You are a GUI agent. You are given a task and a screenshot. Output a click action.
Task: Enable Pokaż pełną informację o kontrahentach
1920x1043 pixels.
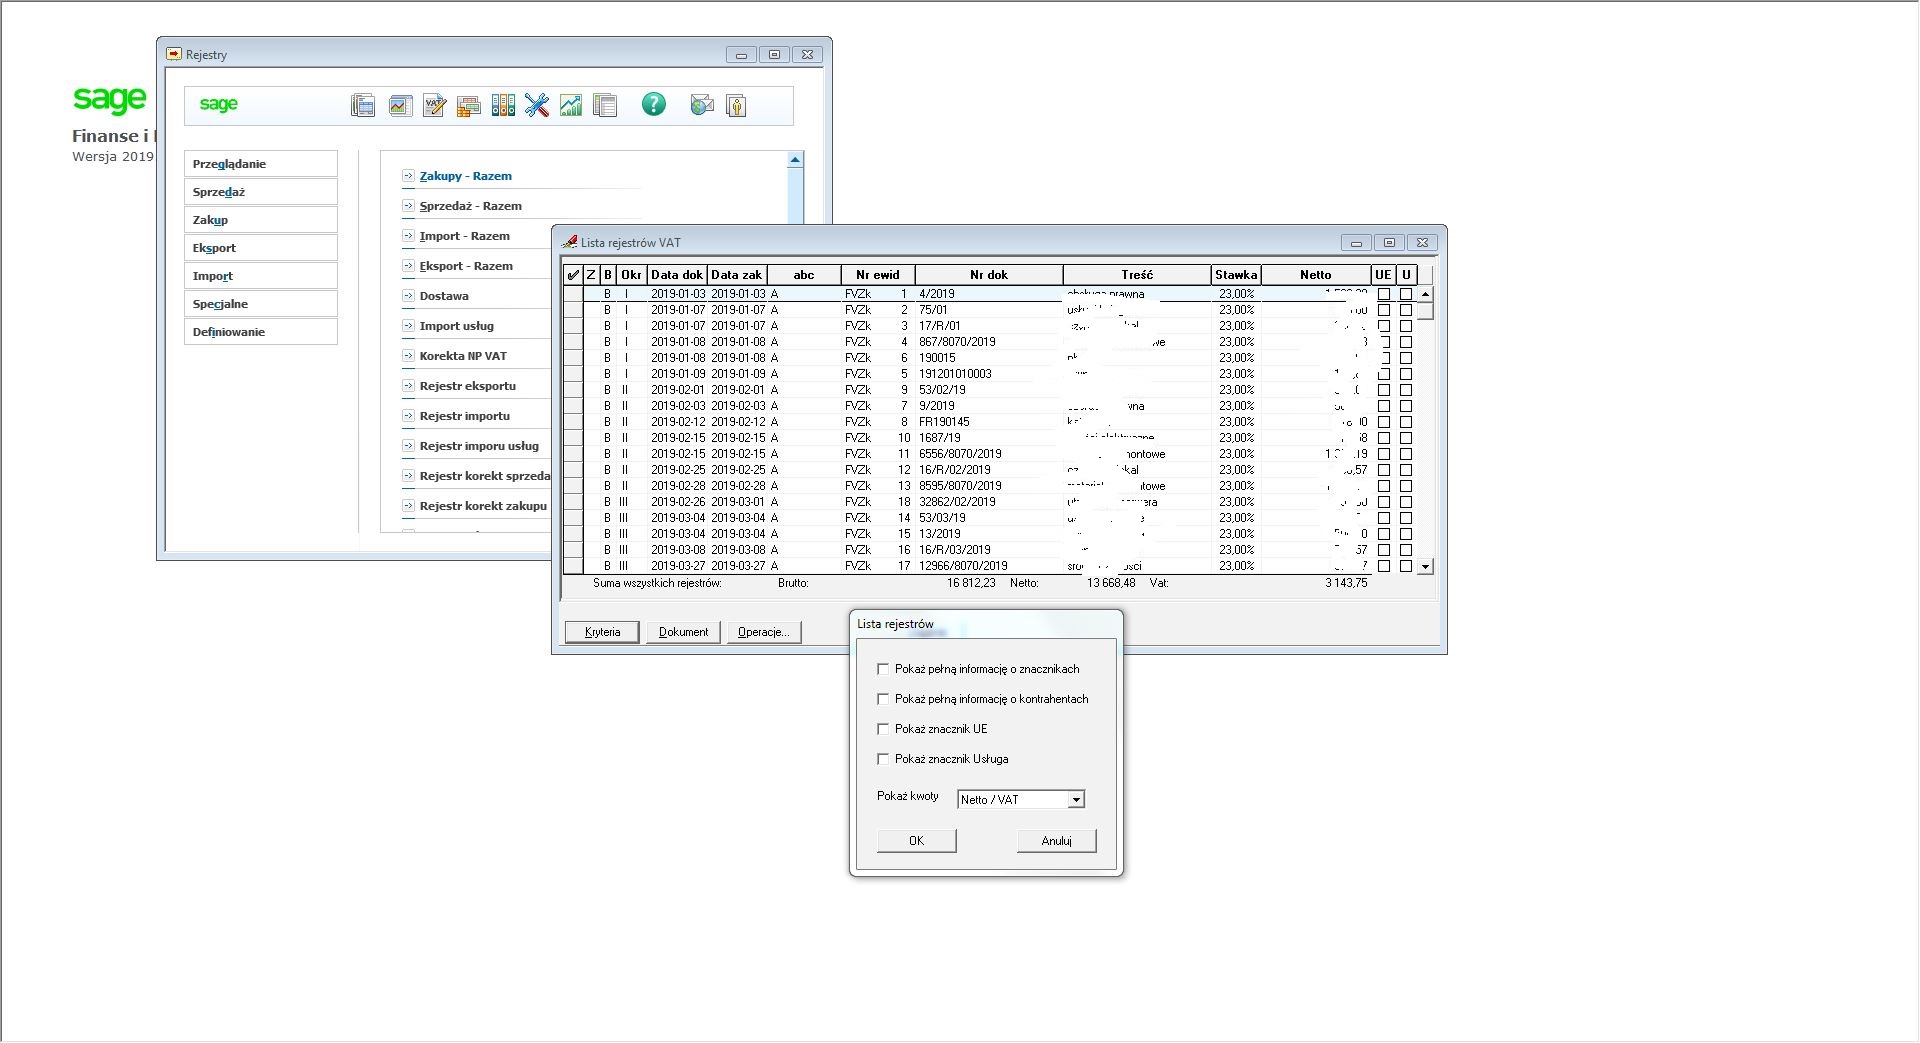(883, 699)
